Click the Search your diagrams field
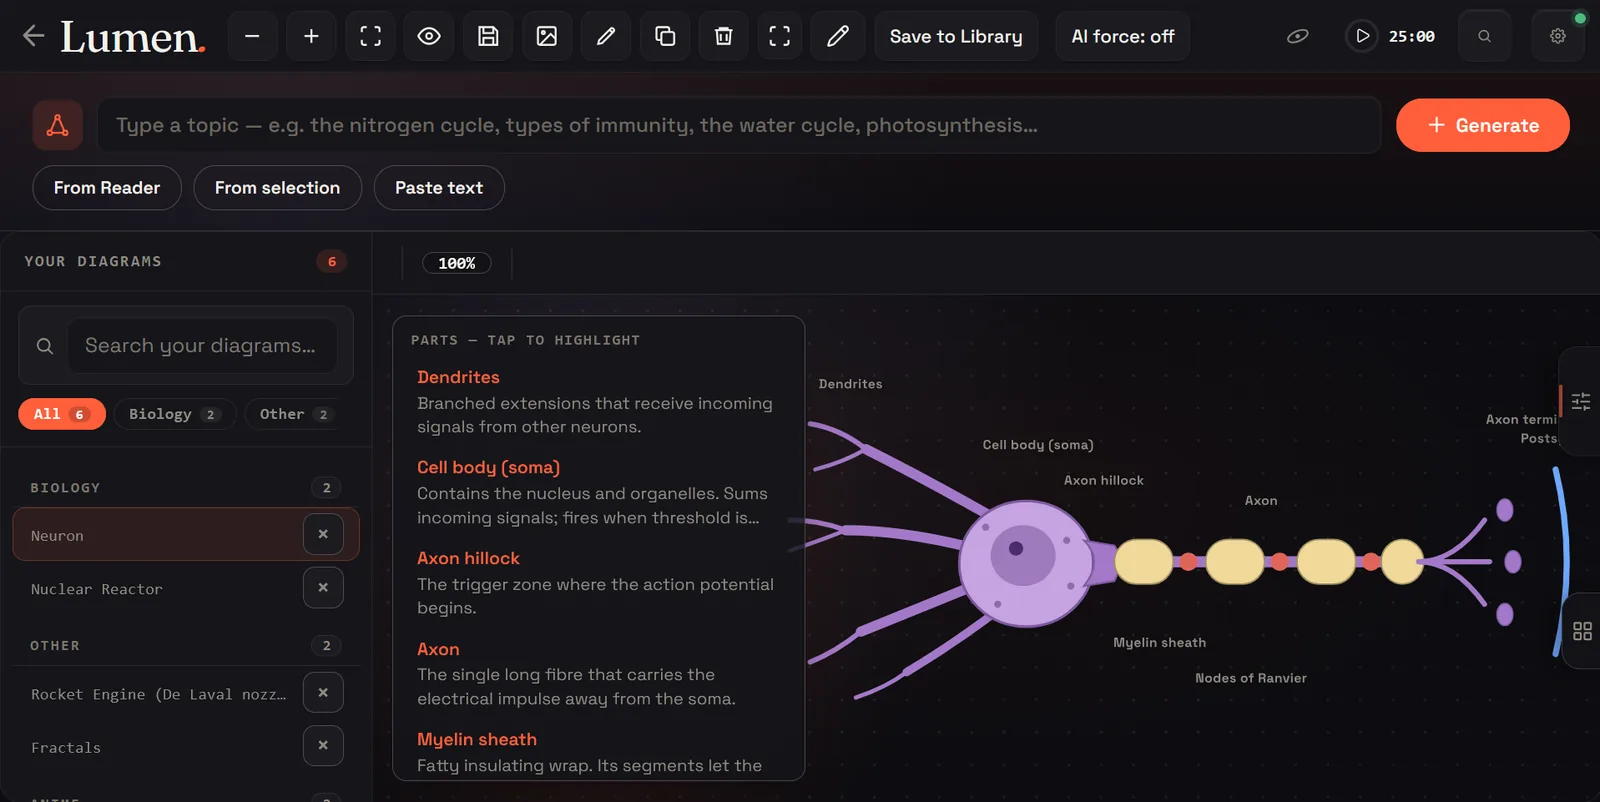This screenshot has width=1600, height=802. click(202, 345)
